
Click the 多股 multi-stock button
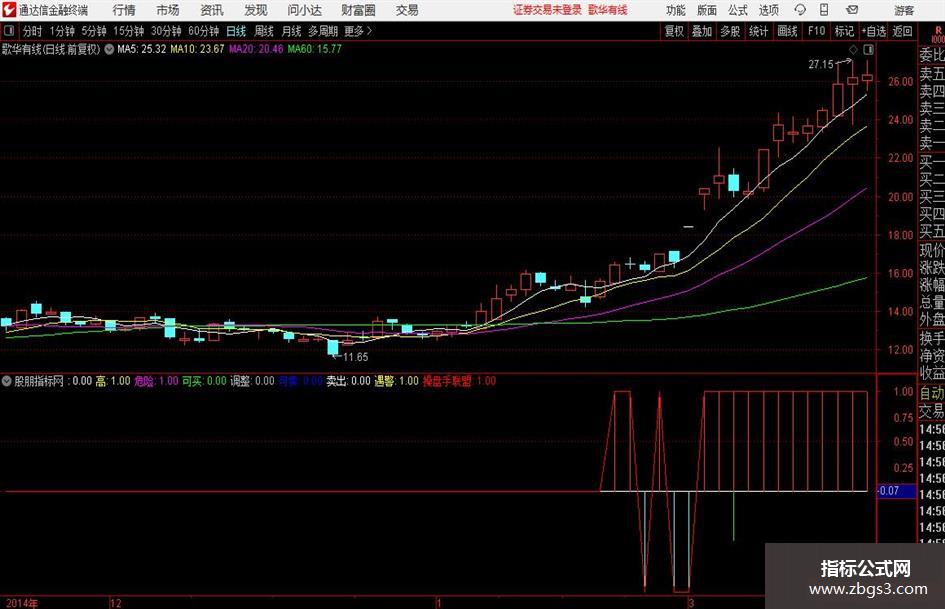pos(730,31)
